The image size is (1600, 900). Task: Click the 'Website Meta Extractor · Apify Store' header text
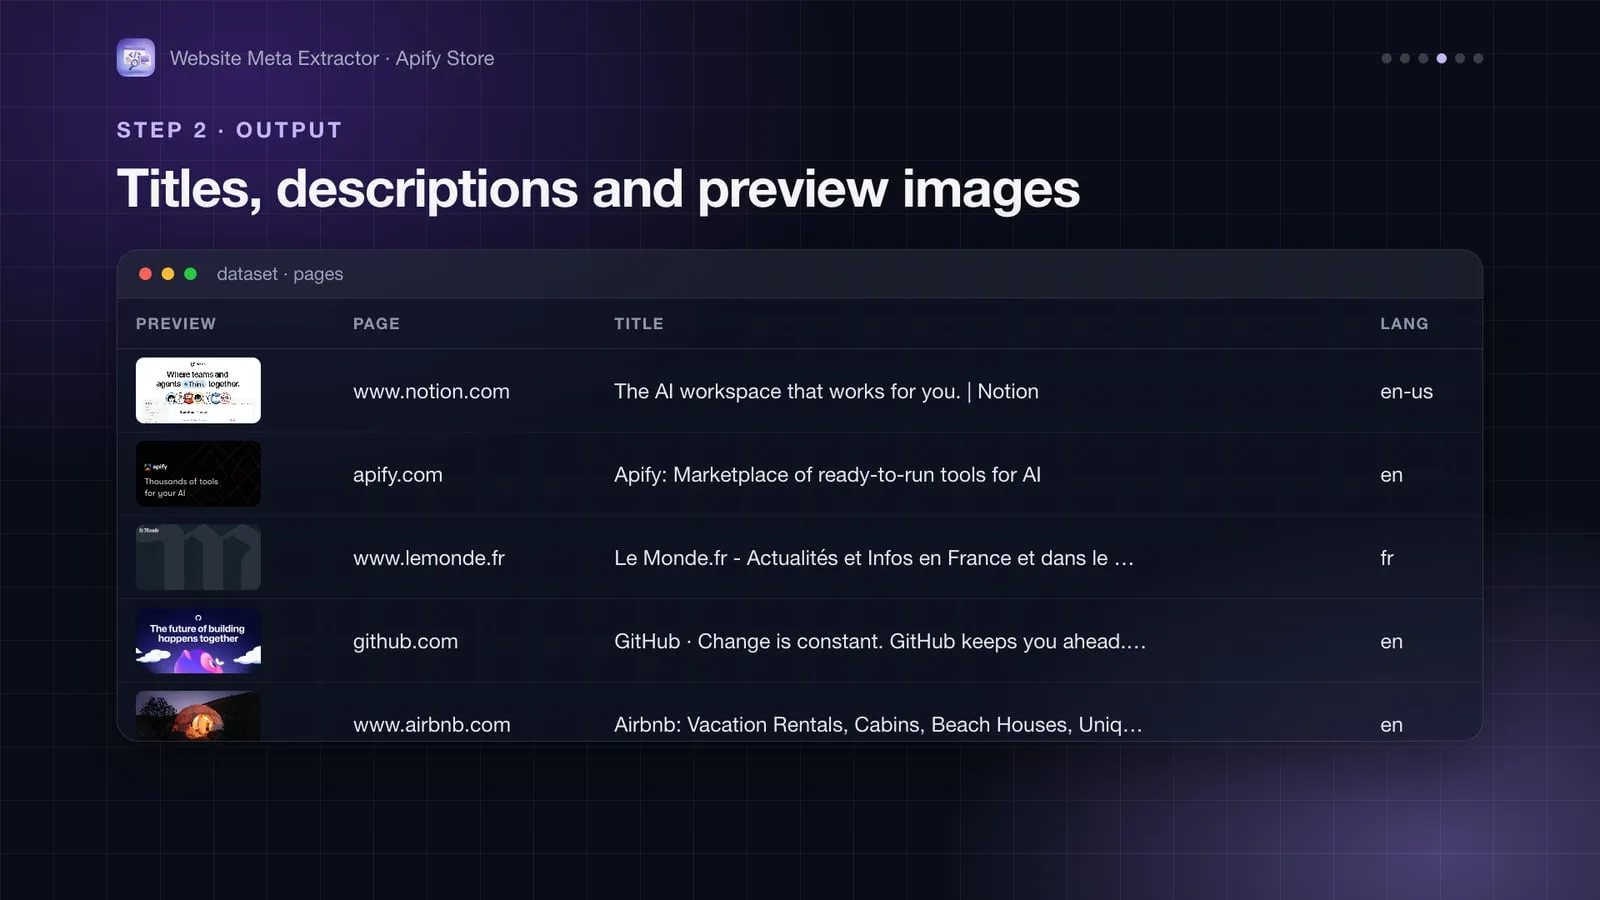point(332,58)
